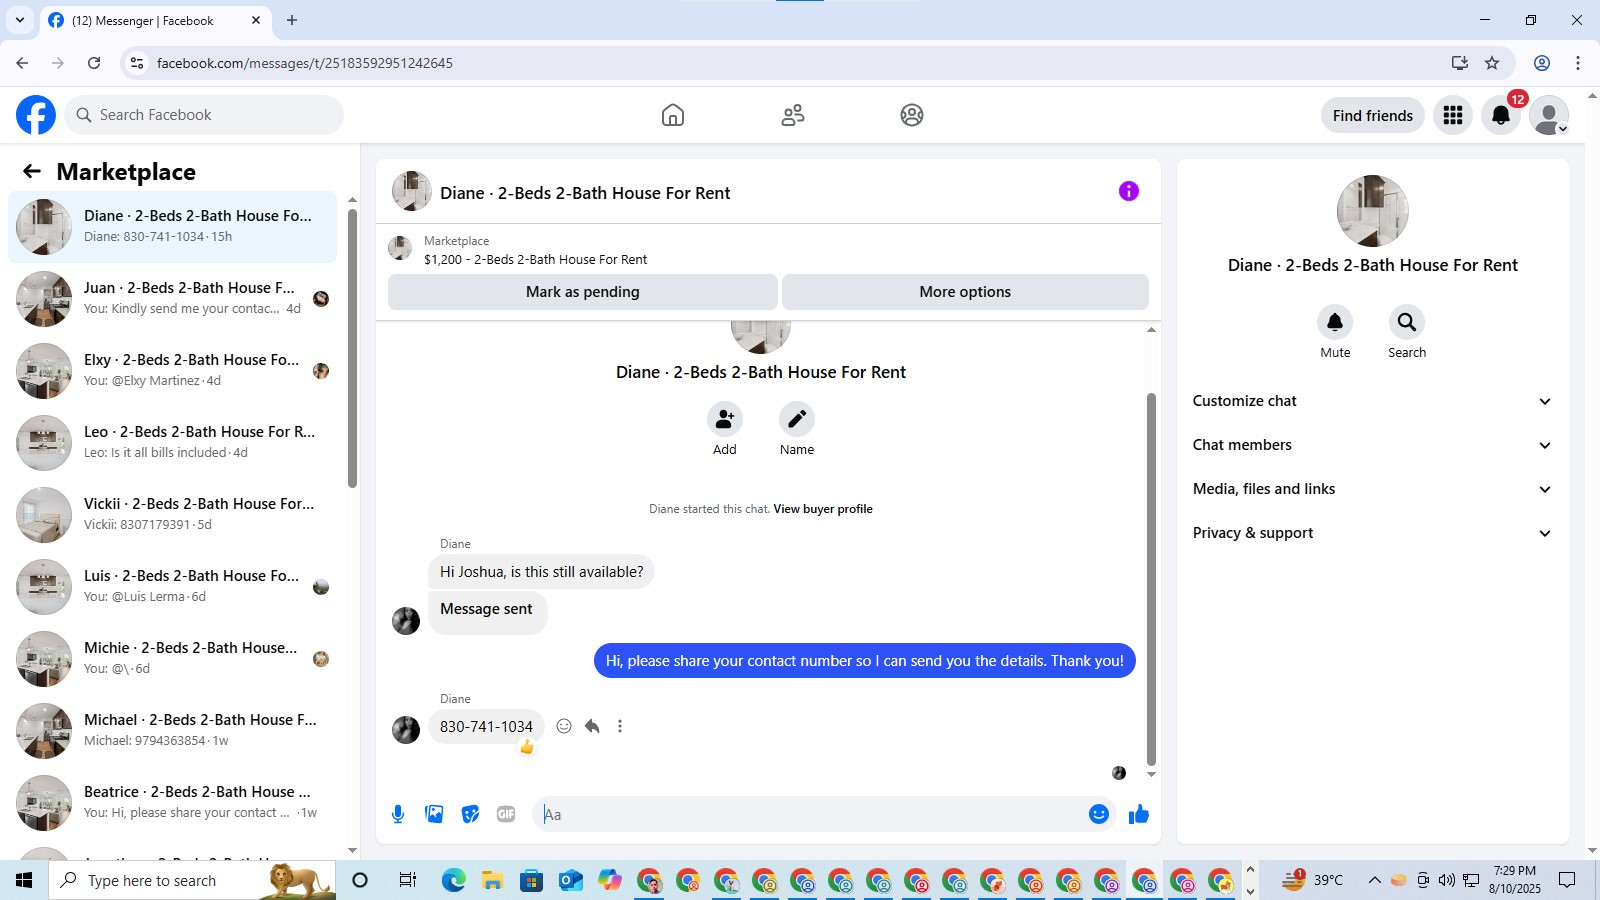The width and height of the screenshot is (1600, 900).
Task: Open listing $1,200 2-Beds 2-Bath link
Action: [x=535, y=260]
